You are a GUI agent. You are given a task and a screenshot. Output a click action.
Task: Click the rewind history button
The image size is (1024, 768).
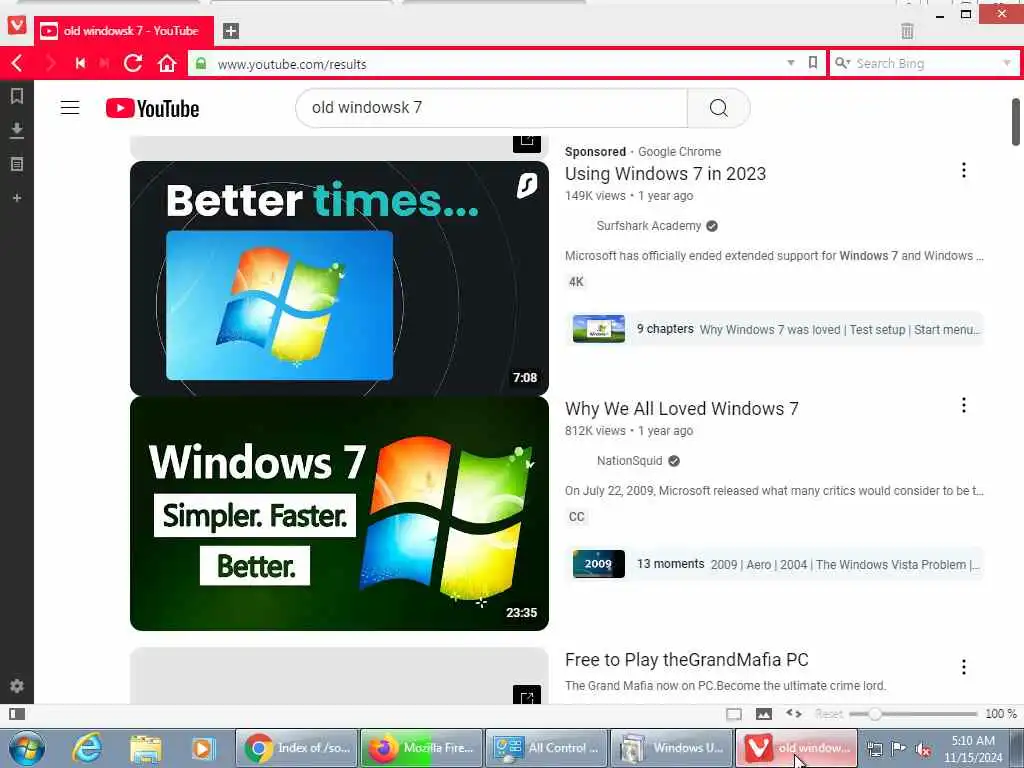[x=80, y=63]
